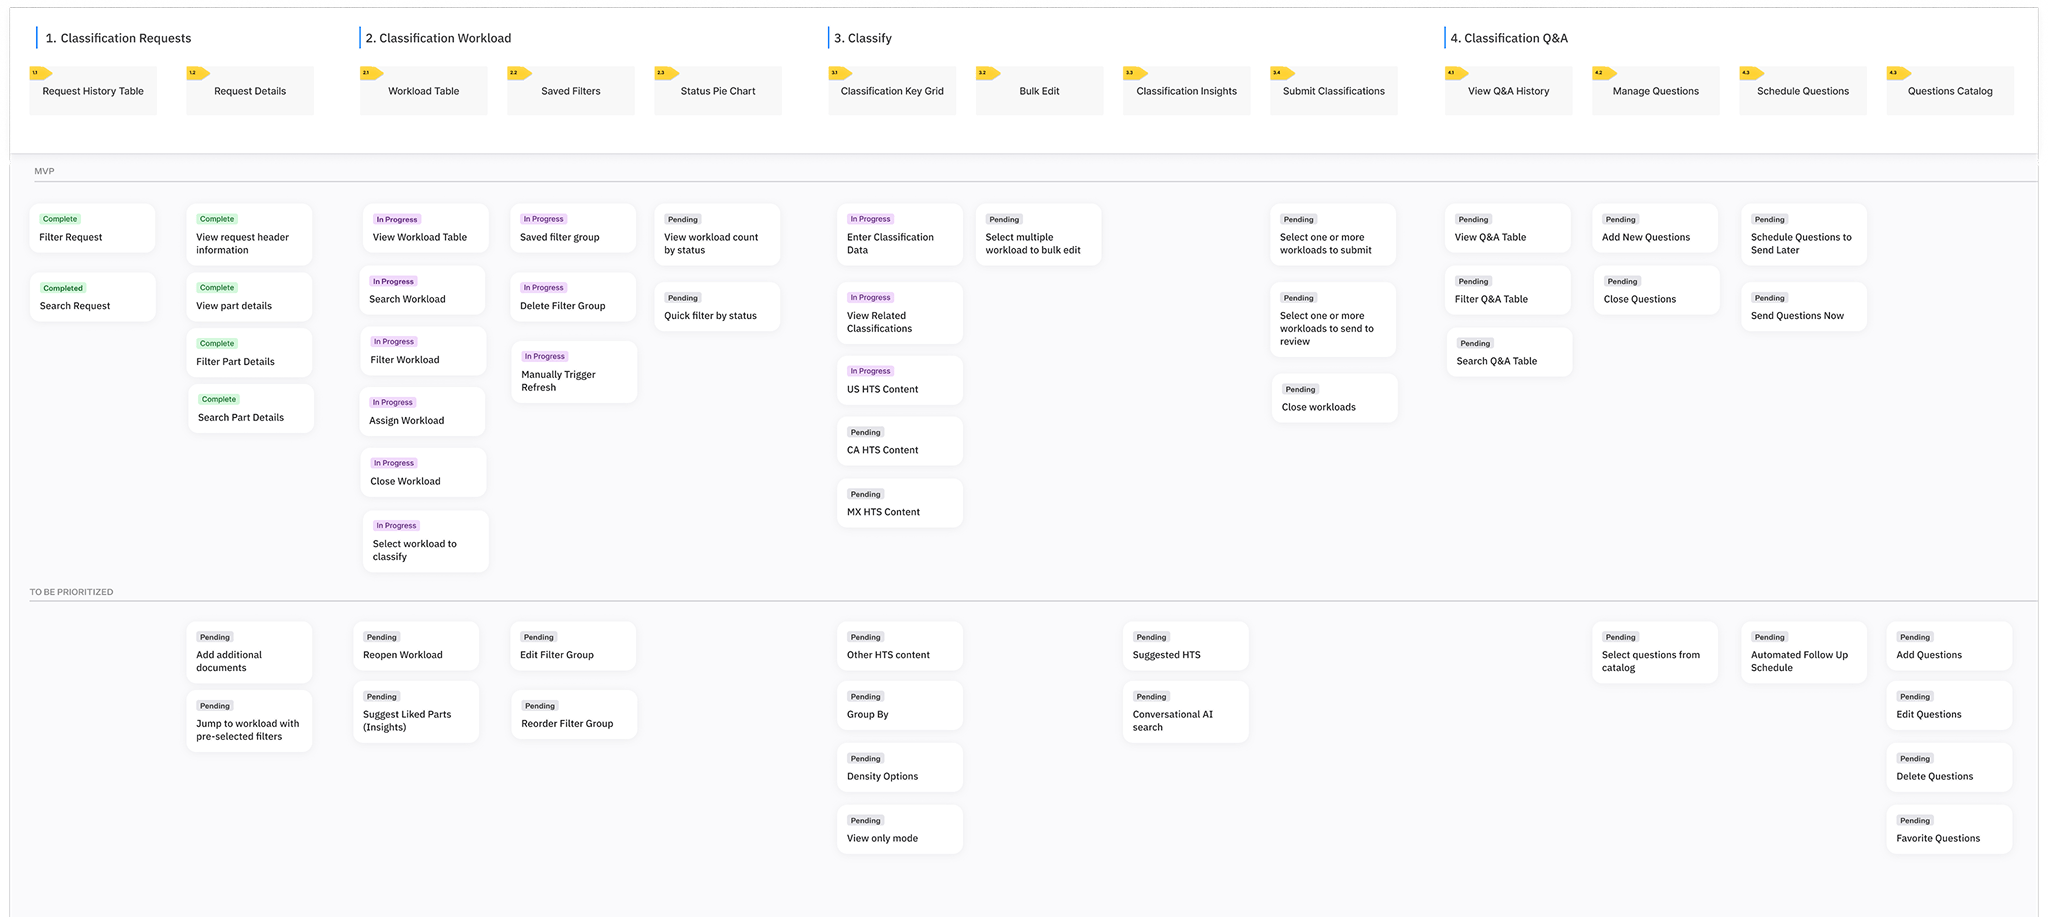Open the Select workload to classify card
The height and width of the screenshot is (917, 2048).
tap(426, 542)
